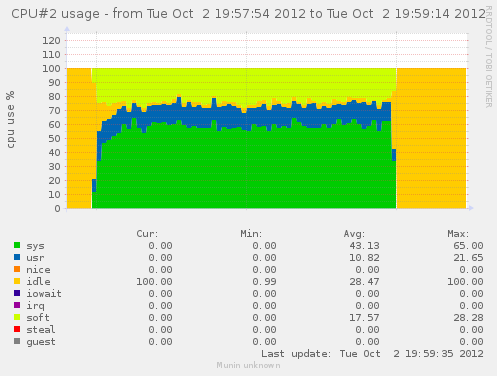Click the soft Max value 28.28
This screenshot has width=497, height=376.
click(x=468, y=318)
